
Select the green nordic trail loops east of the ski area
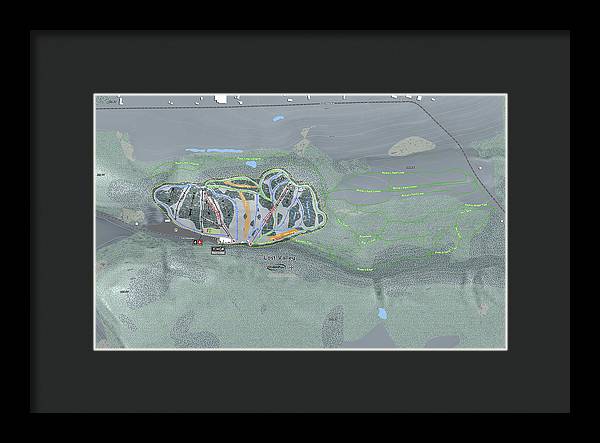click(x=400, y=200)
